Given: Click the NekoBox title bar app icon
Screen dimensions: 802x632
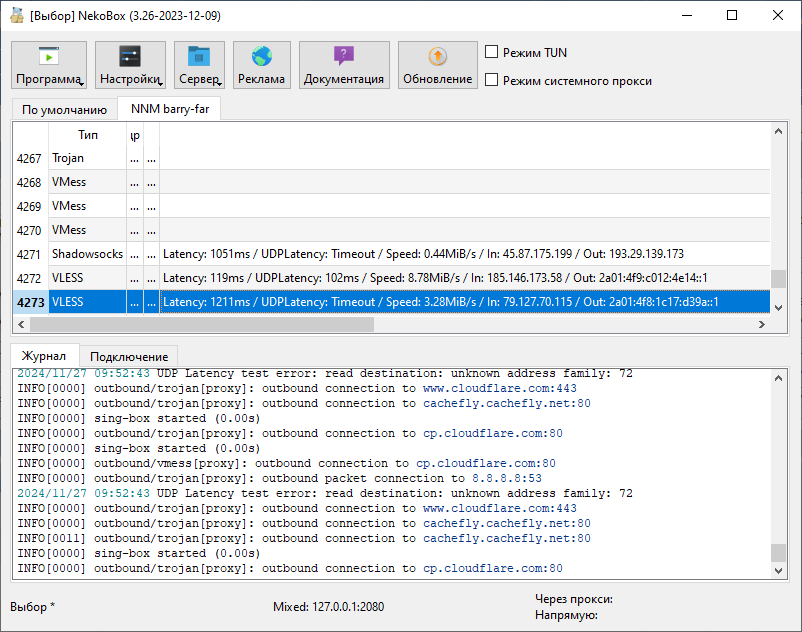Looking at the screenshot, I should [x=16, y=15].
